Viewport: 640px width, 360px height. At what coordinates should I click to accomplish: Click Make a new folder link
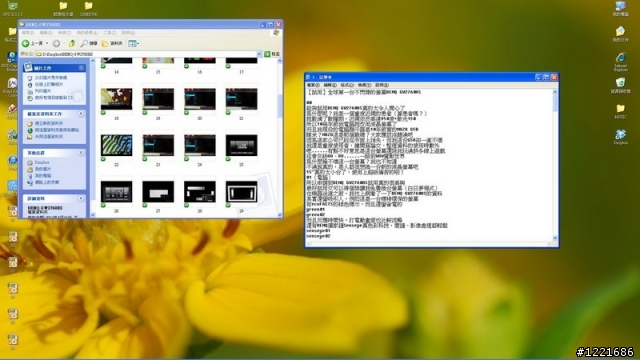(x=45, y=123)
